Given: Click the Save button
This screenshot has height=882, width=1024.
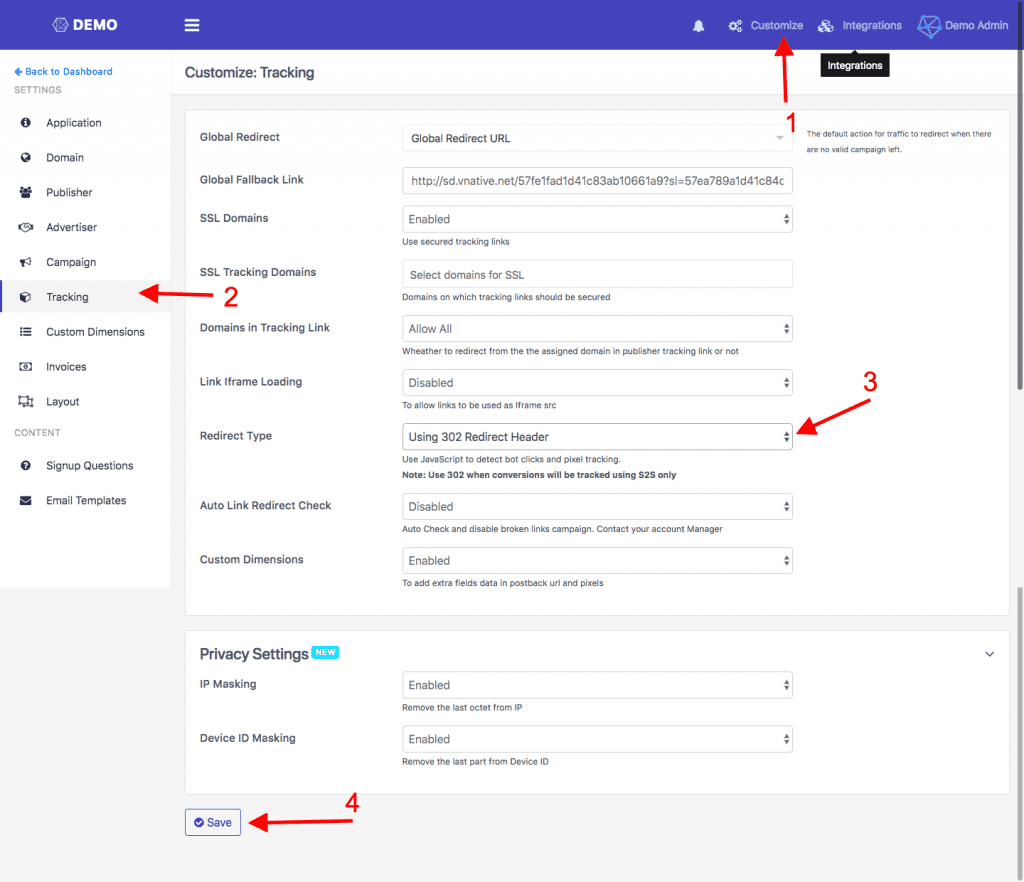Looking at the screenshot, I should [213, 822].
